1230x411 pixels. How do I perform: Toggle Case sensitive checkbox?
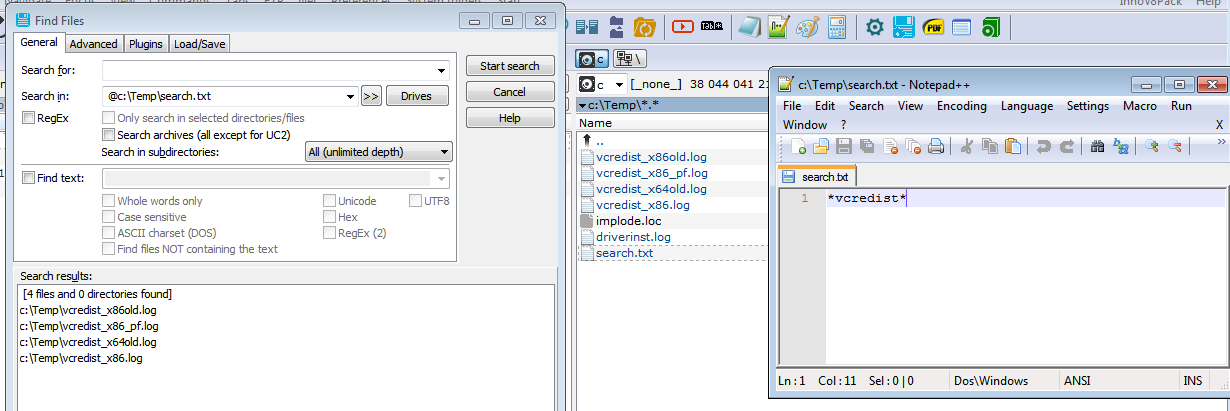[x=109, y=217]
